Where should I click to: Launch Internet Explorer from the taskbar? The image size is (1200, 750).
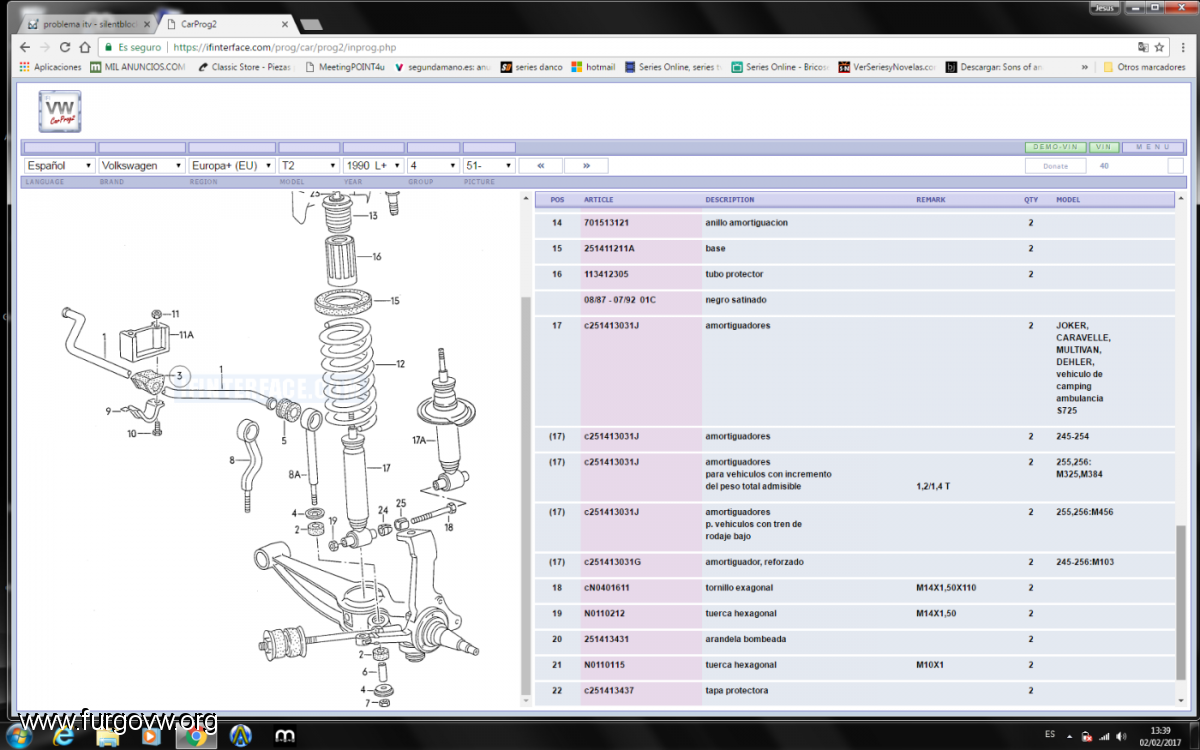63,737
